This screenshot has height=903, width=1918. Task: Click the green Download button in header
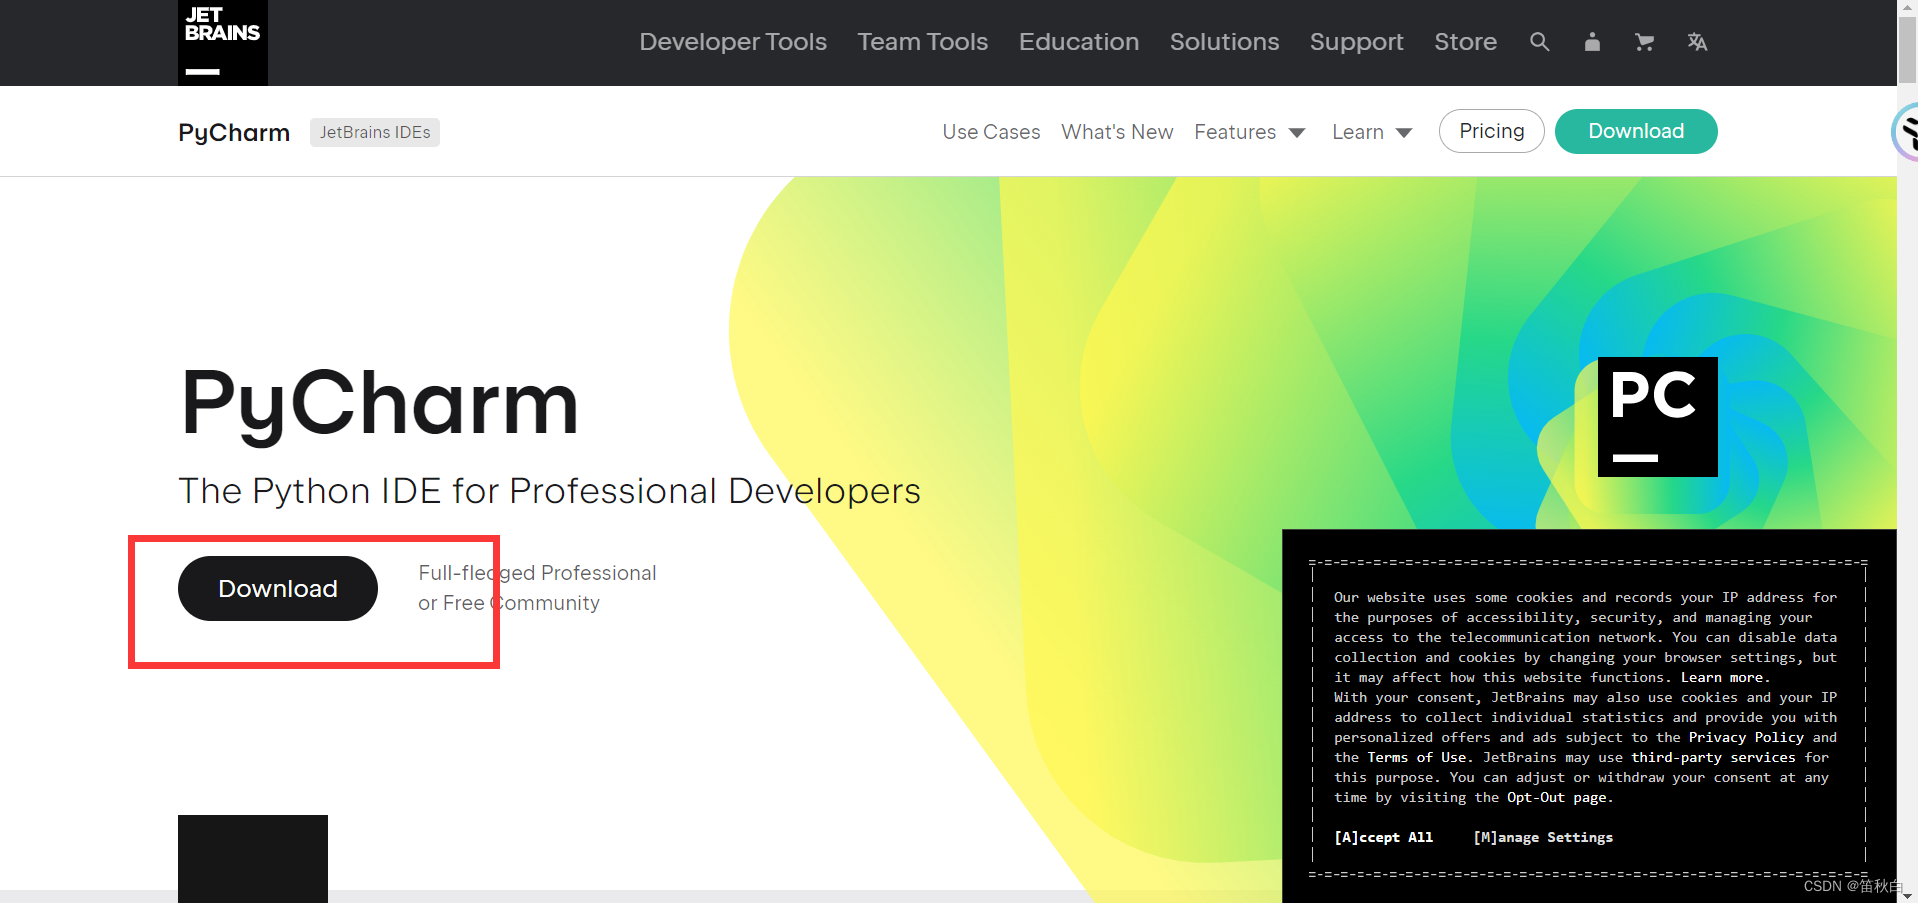point(1636,131)
